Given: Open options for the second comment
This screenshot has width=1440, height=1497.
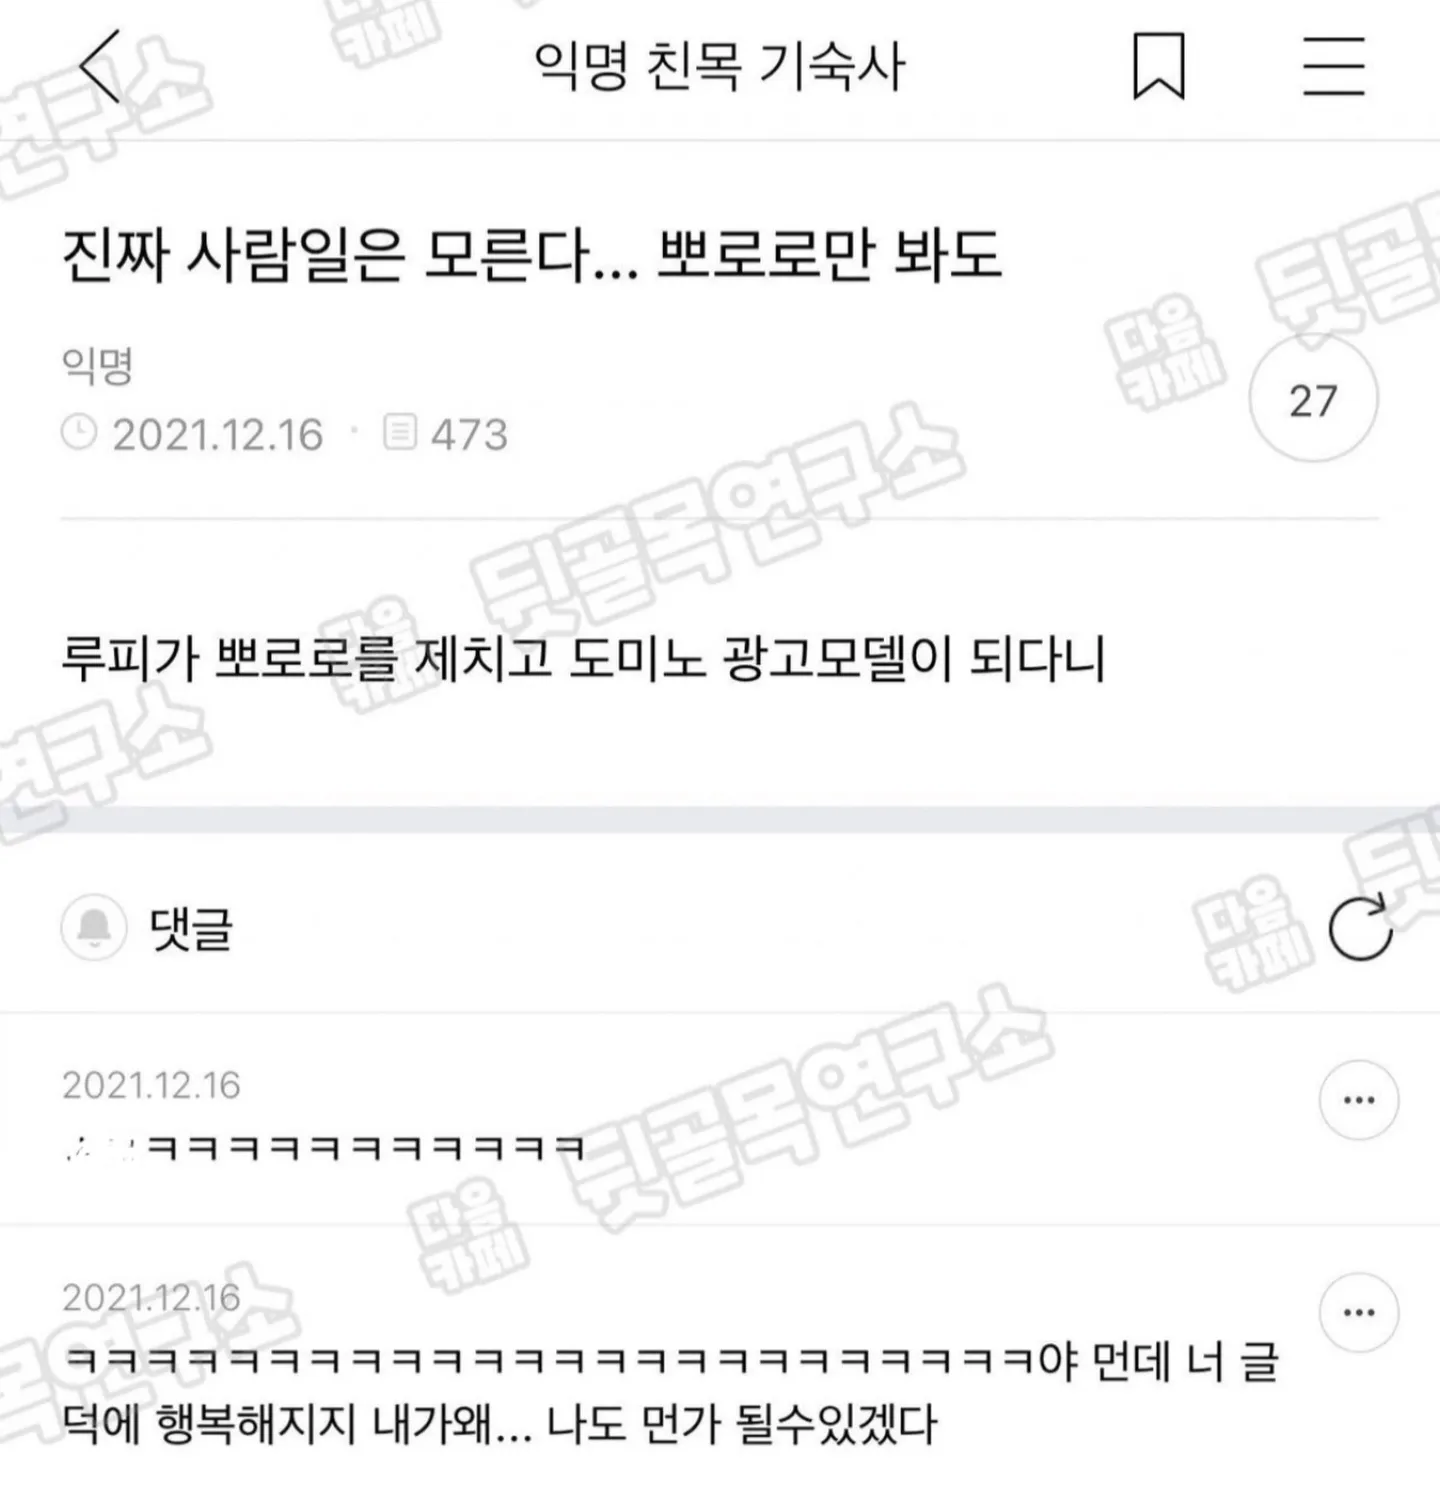Looking at the screenshot, I should 1358,1312.
